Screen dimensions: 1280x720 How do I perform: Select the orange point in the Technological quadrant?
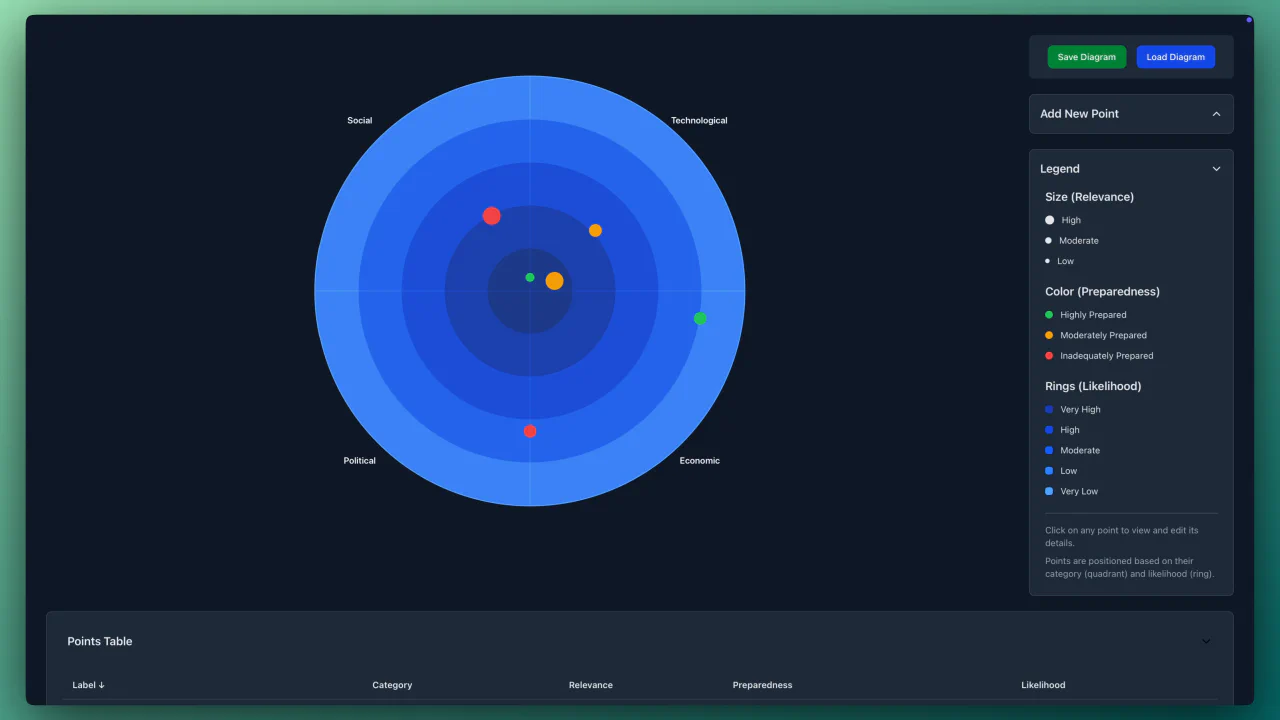[595, 230]
